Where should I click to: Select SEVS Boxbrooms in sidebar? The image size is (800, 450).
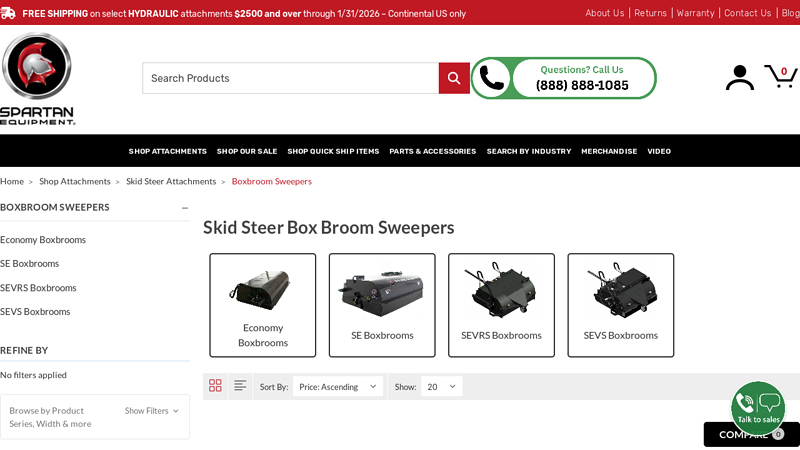[35, 312]
